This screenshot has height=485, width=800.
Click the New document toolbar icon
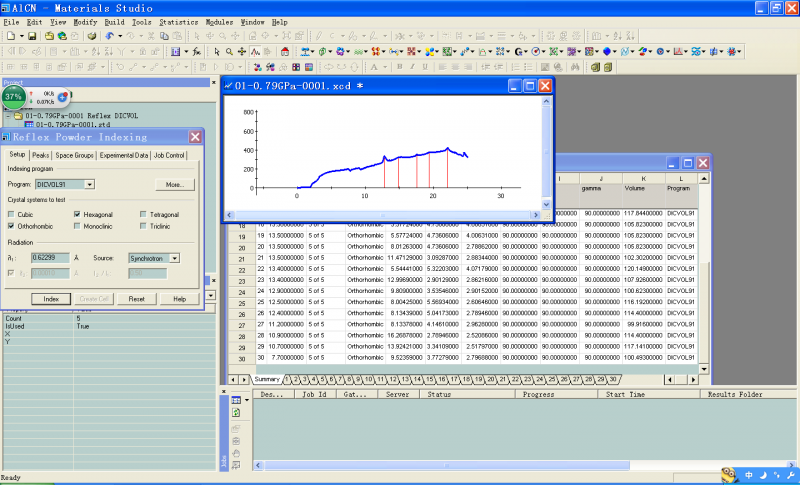9,36
